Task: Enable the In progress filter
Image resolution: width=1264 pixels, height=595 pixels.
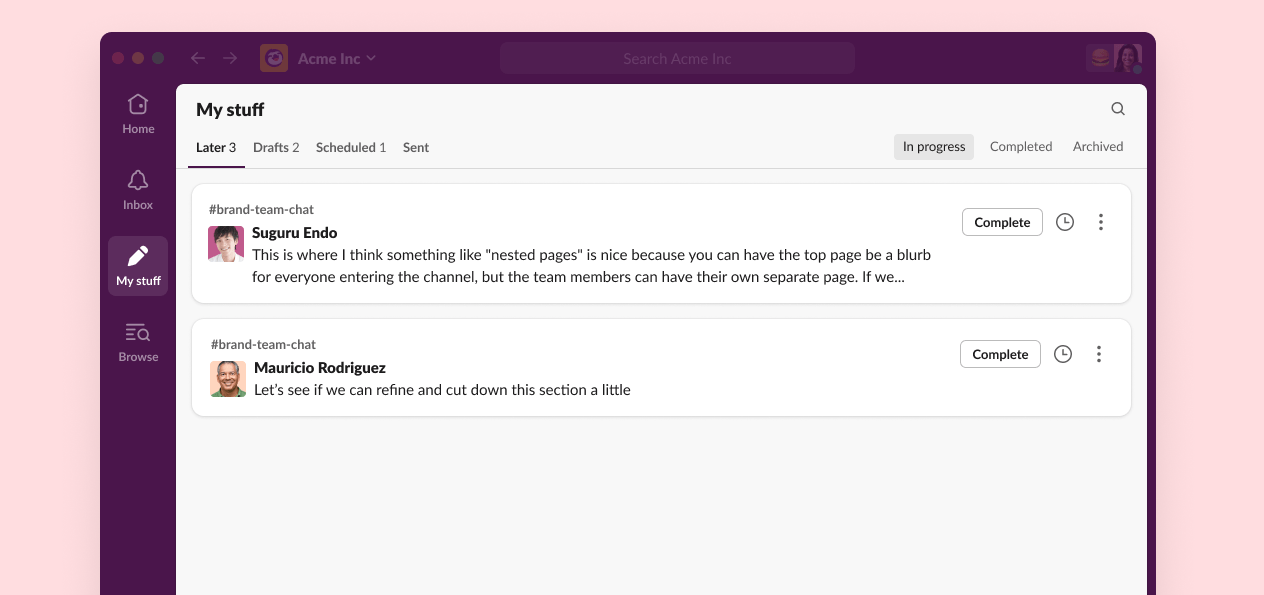Action: 933,146
